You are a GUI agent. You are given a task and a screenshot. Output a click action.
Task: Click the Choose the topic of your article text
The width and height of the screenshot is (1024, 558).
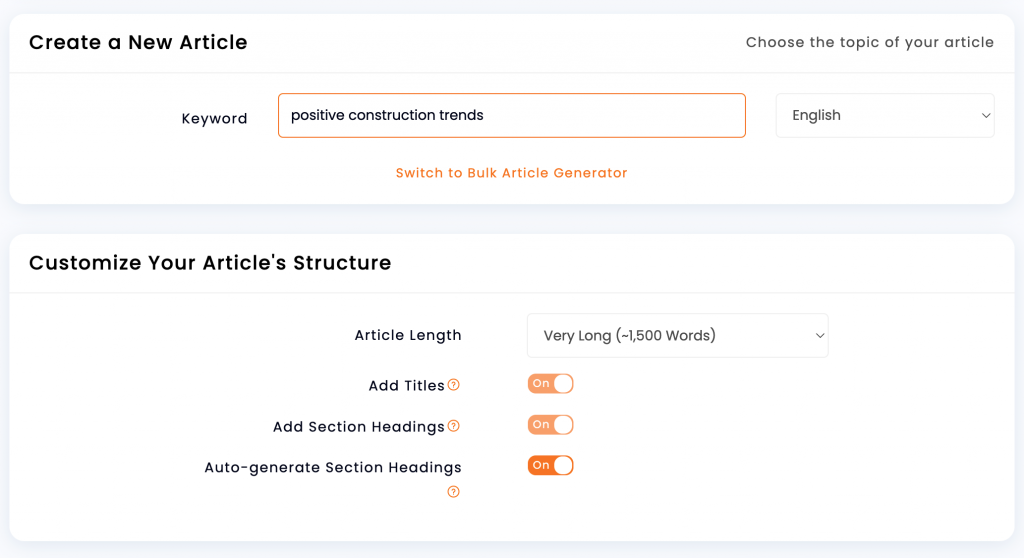coord(870,42)
